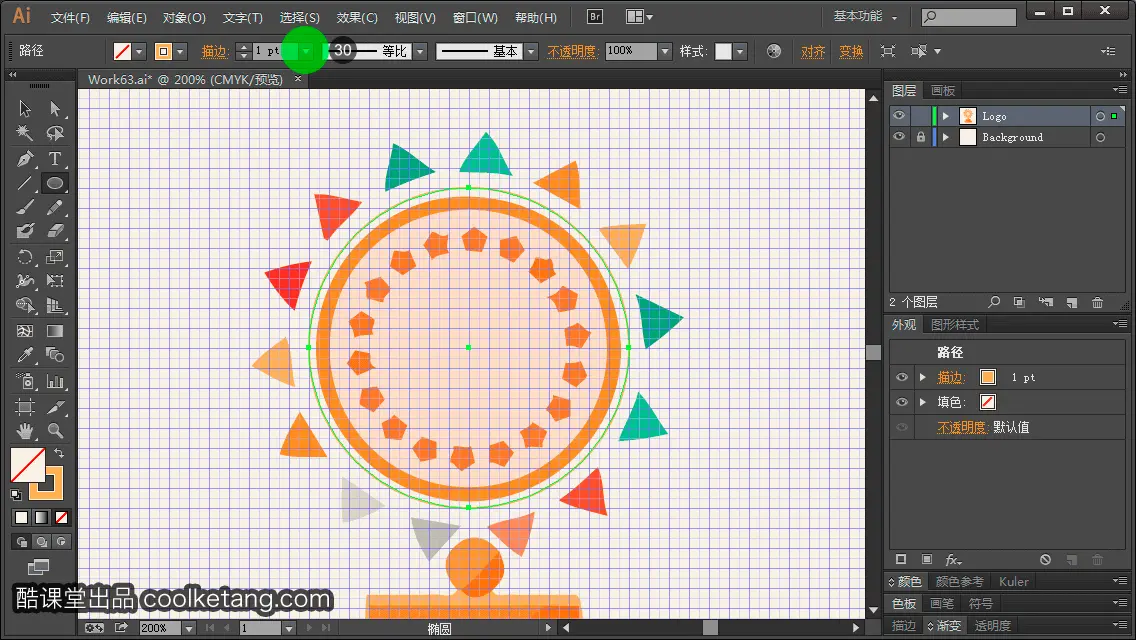The image size is (1136, 640).
Task: Select the Blob Brush tool
Action: click(25, 231)
